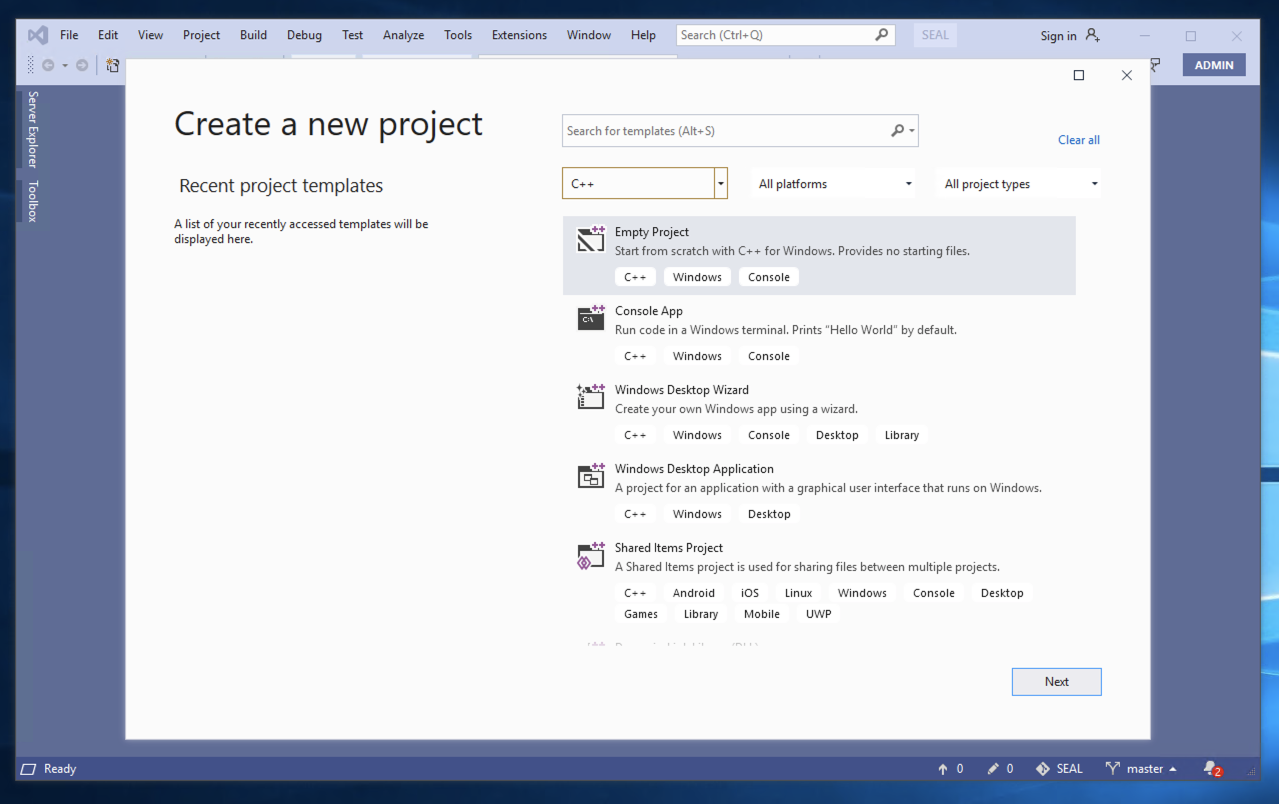Click the Recent project templates heading
Image resolution: width=1279 pixels, height=804 pixels.
pyautogui.click(x=281, y=186)
